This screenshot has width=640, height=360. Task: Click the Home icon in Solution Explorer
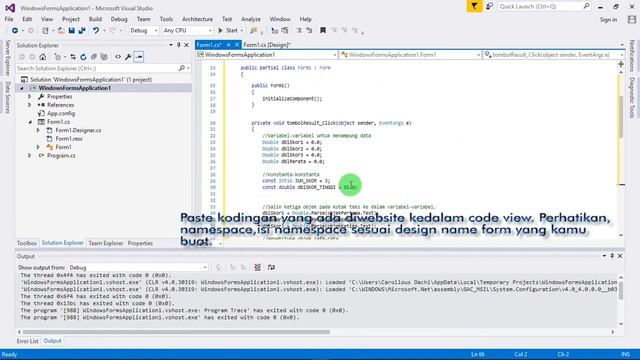(x=42, y=57)
